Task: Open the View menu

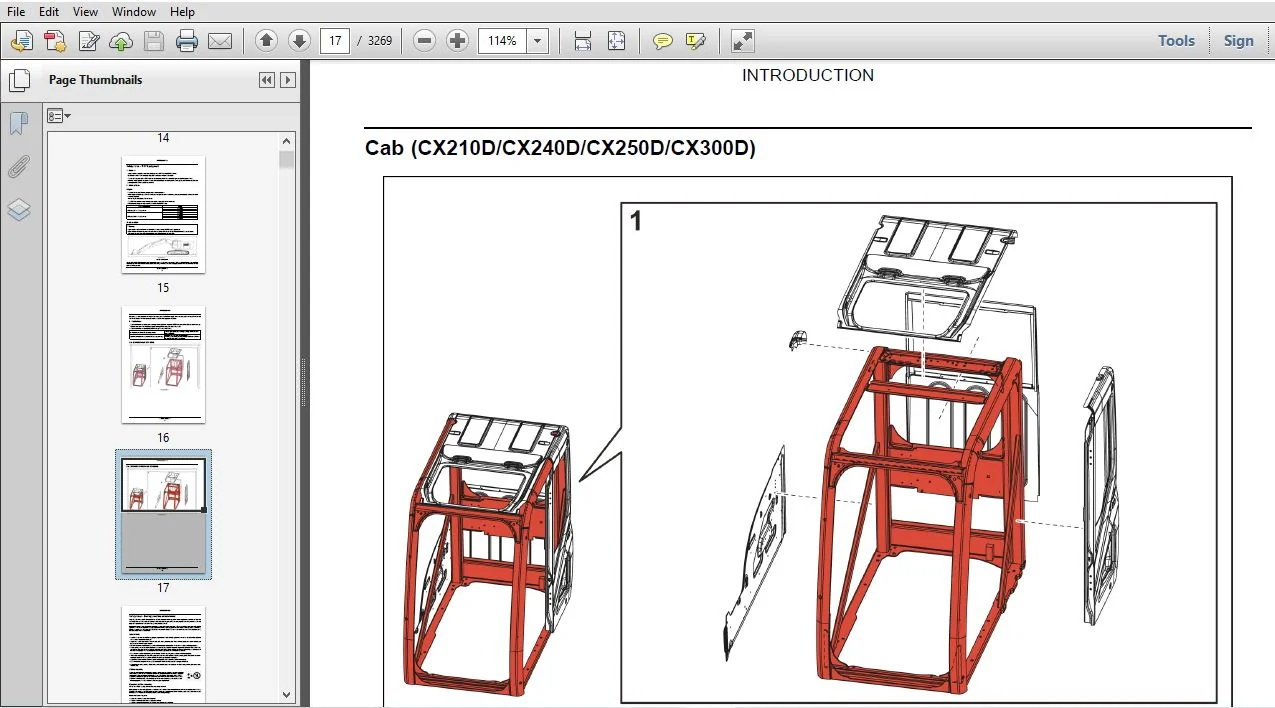Action: [x=86, y=12]
